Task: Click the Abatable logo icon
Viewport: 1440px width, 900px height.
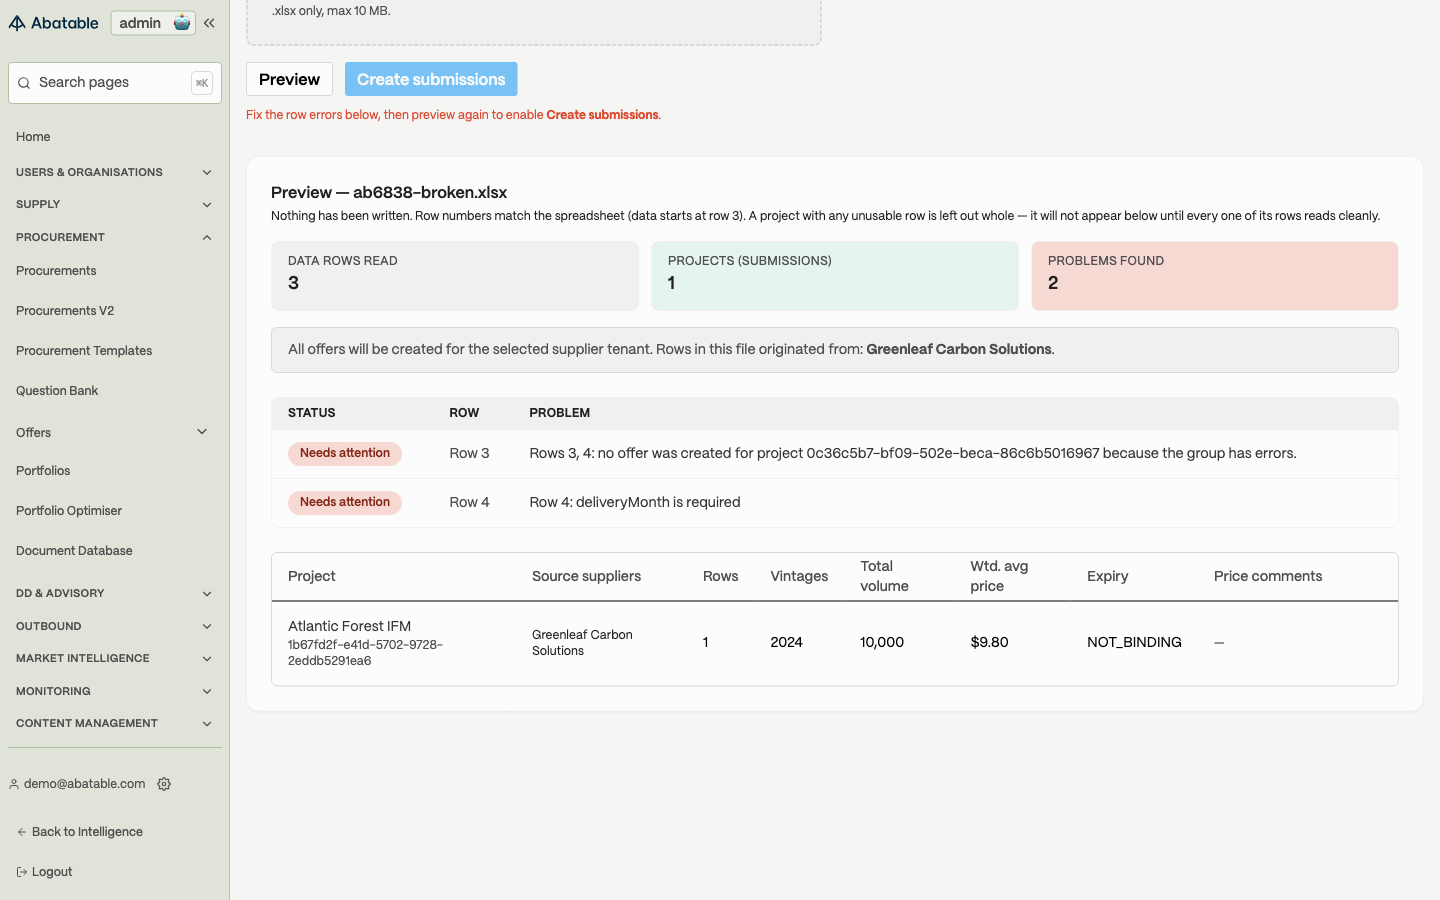Action: [x=17, y=23]
